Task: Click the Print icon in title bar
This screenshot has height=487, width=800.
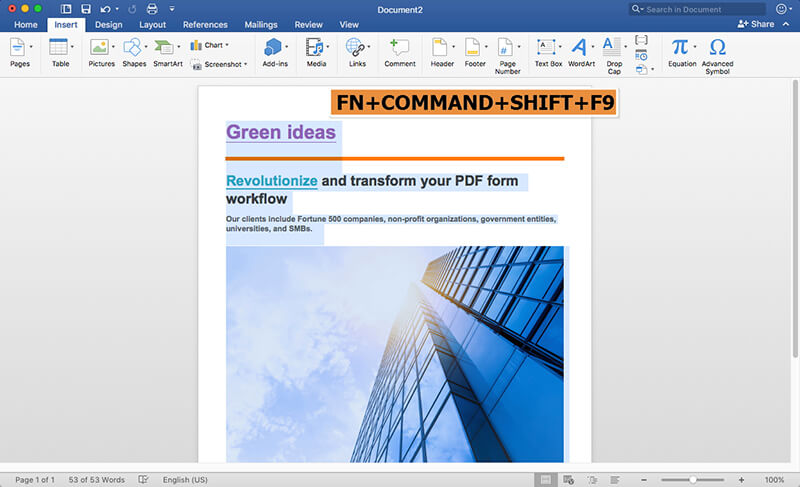Action: [x=152, y=8]
